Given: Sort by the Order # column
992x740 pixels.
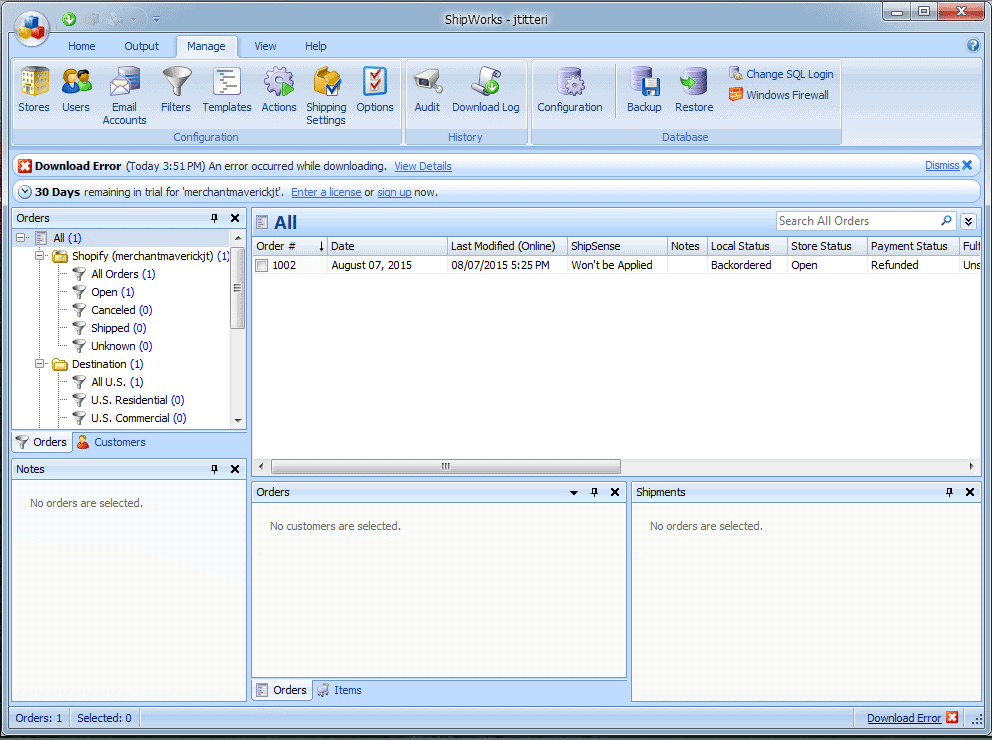Looking at the screenshot, I should (x=290, y=246).
